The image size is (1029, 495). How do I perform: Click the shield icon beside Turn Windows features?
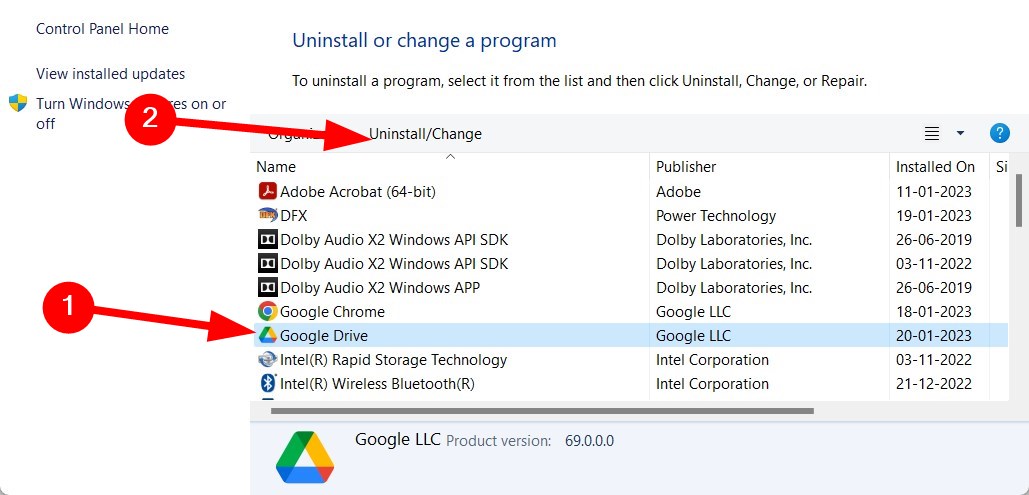(18, 103)
